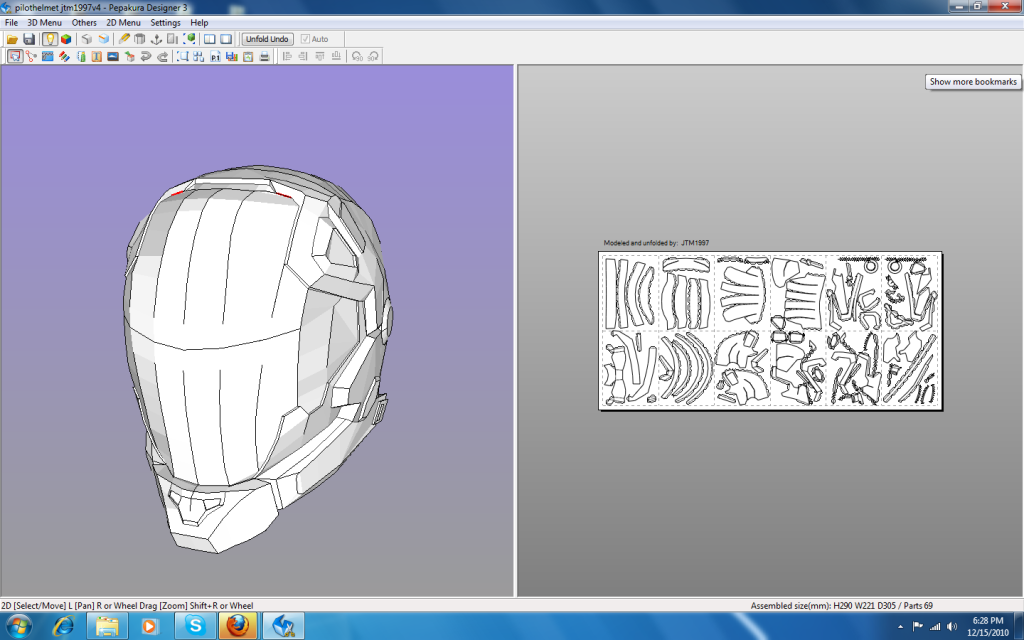Click the unfolded pattern sheet in 2D view
Viewport: 1024px width, 640px height.
pos(770,330)
